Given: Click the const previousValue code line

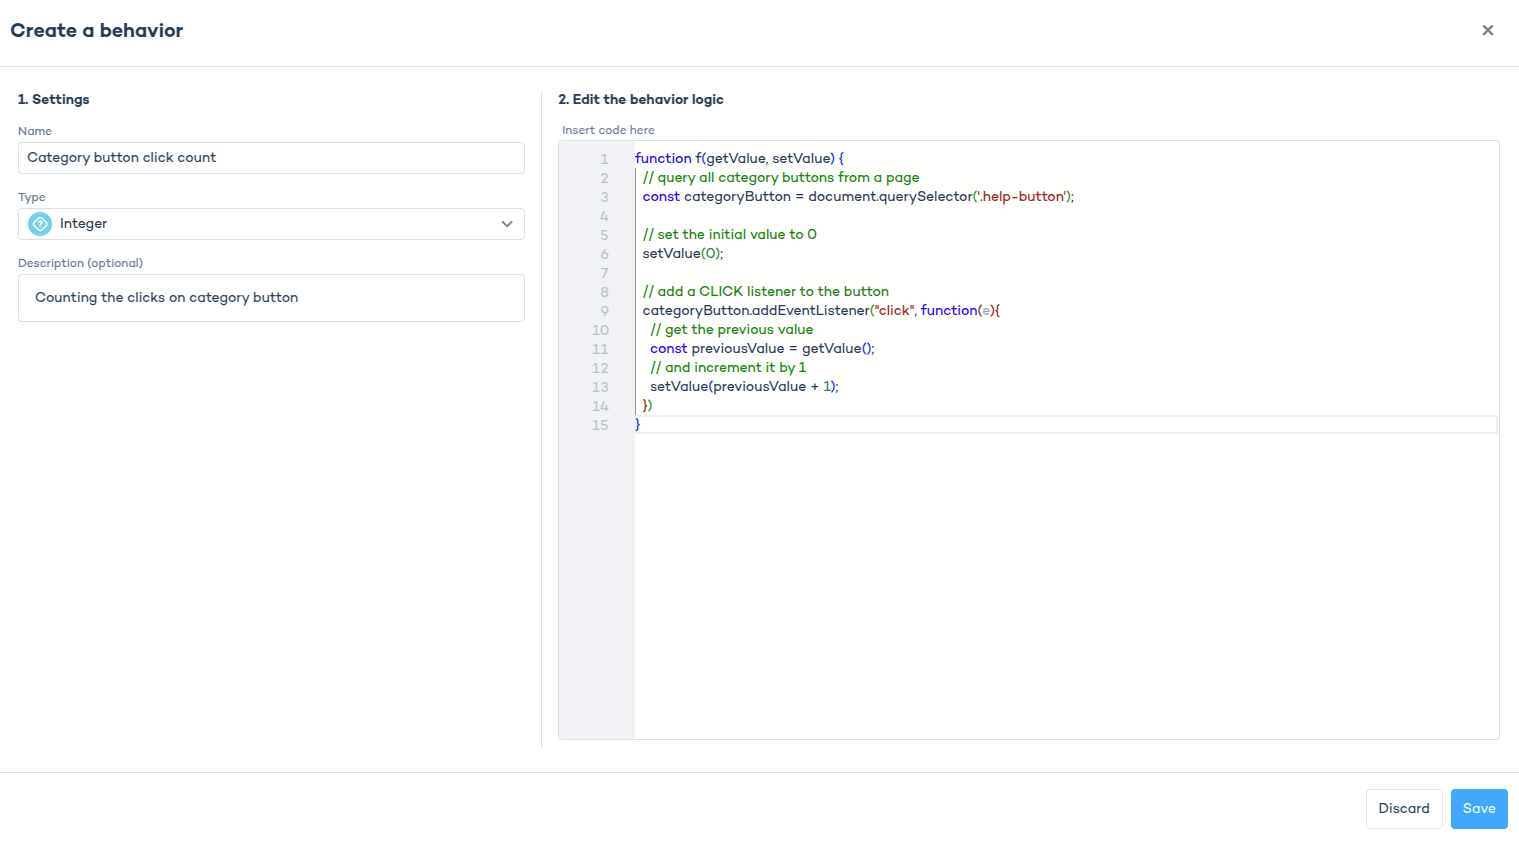Looking at the screenshot, I should pyautogui.click(x=762, y=349).
